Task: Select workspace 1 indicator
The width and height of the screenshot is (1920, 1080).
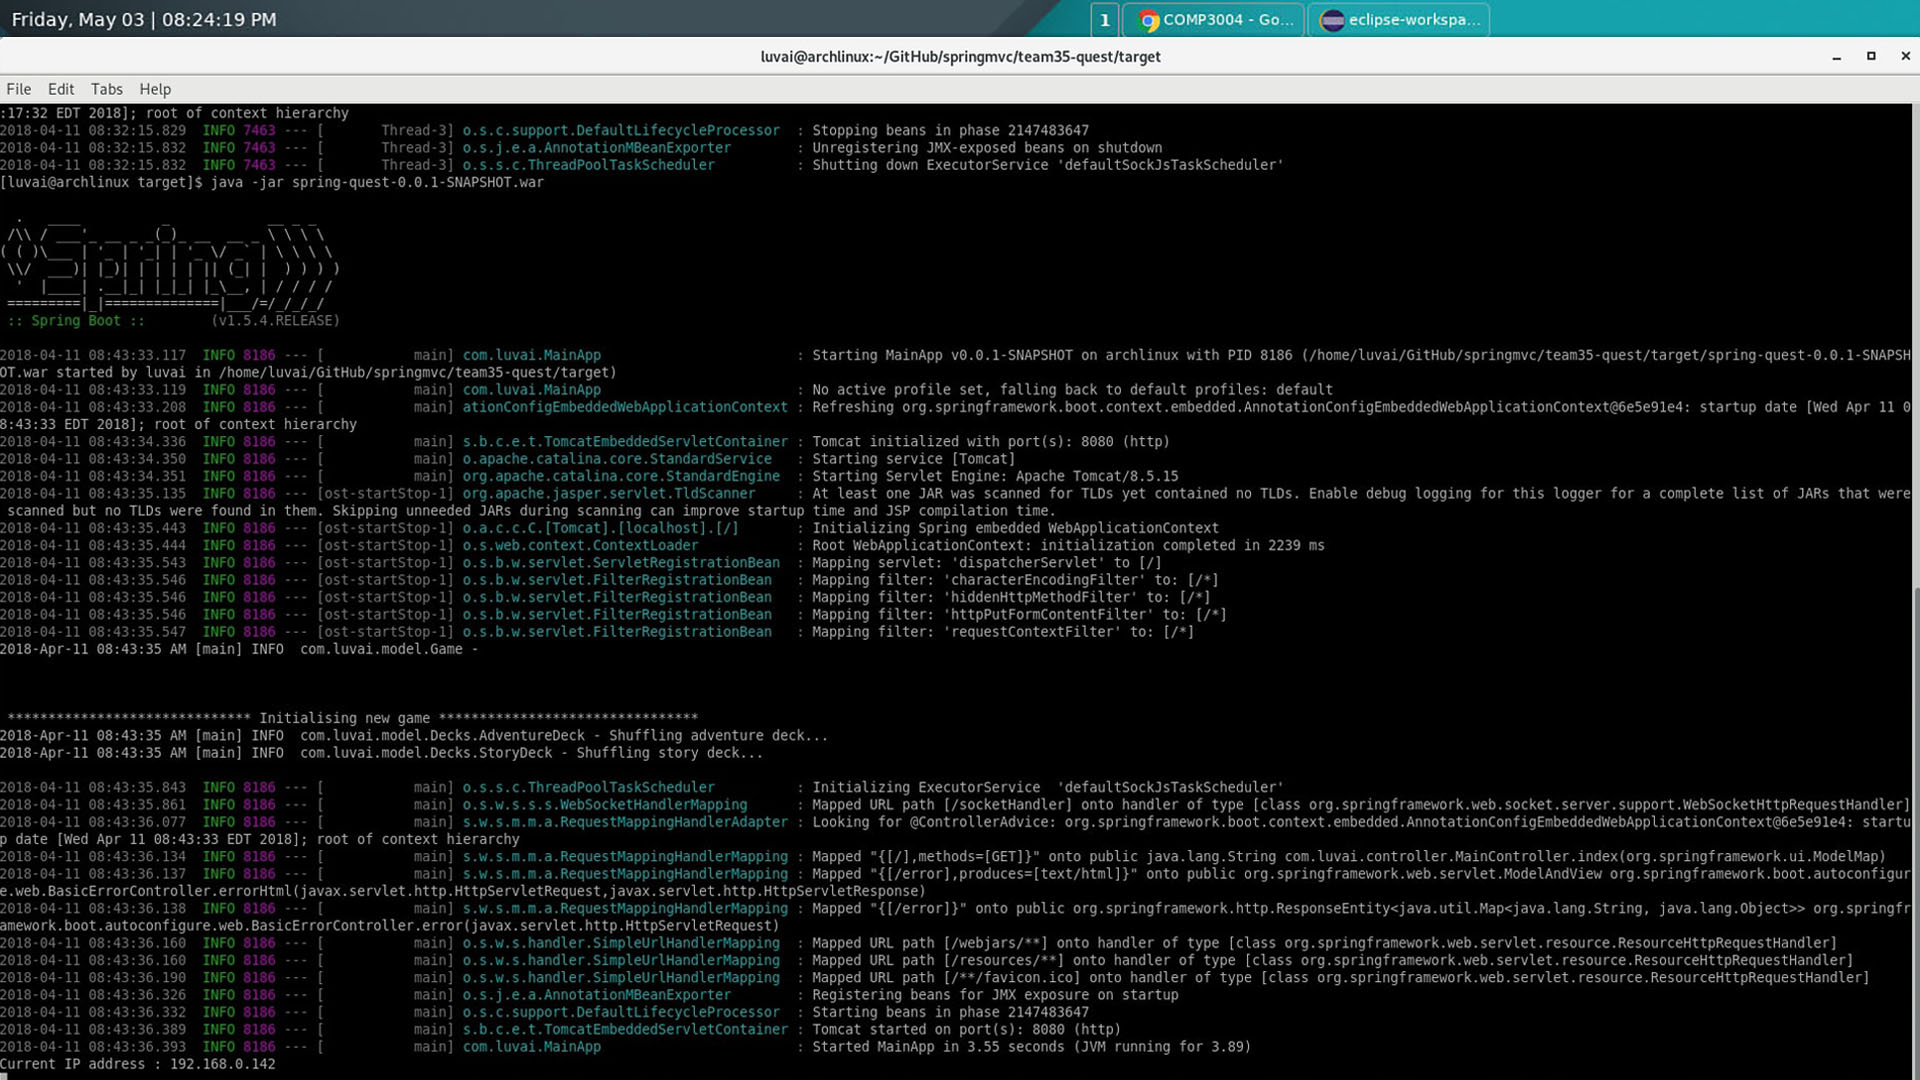Action: click(1104, 20)
